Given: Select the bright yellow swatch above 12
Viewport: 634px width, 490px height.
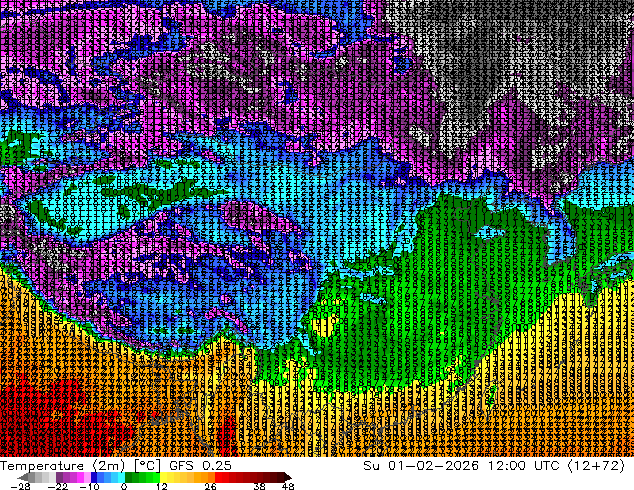Looking at the screenshot, I should pyautogui.click(x=163, y=477).
